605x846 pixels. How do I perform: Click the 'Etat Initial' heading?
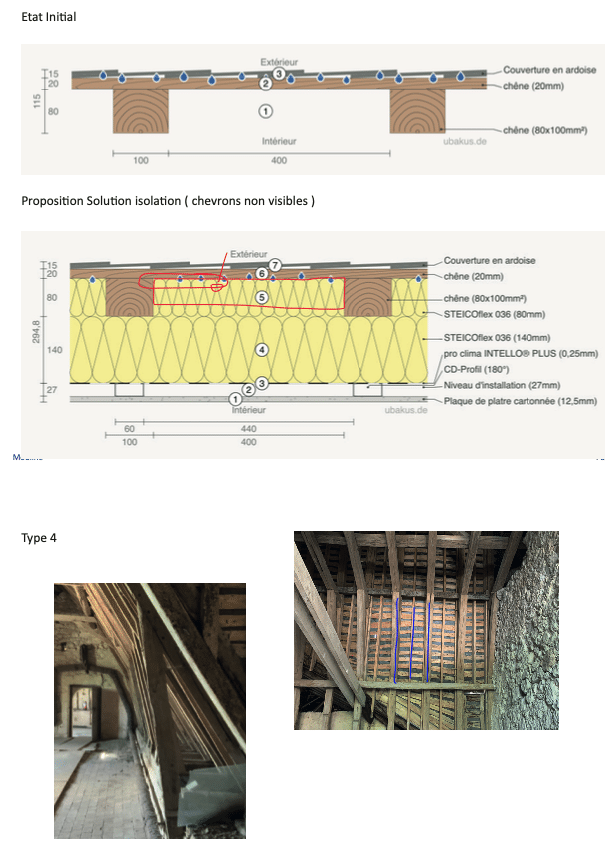[48, 17]
